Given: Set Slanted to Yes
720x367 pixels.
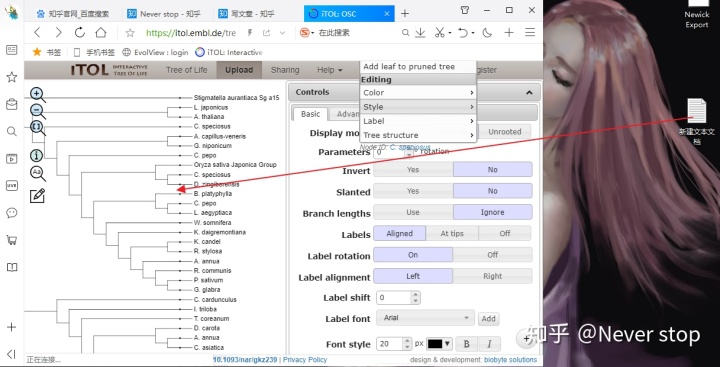Looking at the screenshot, I should click(x=413, y=191).
